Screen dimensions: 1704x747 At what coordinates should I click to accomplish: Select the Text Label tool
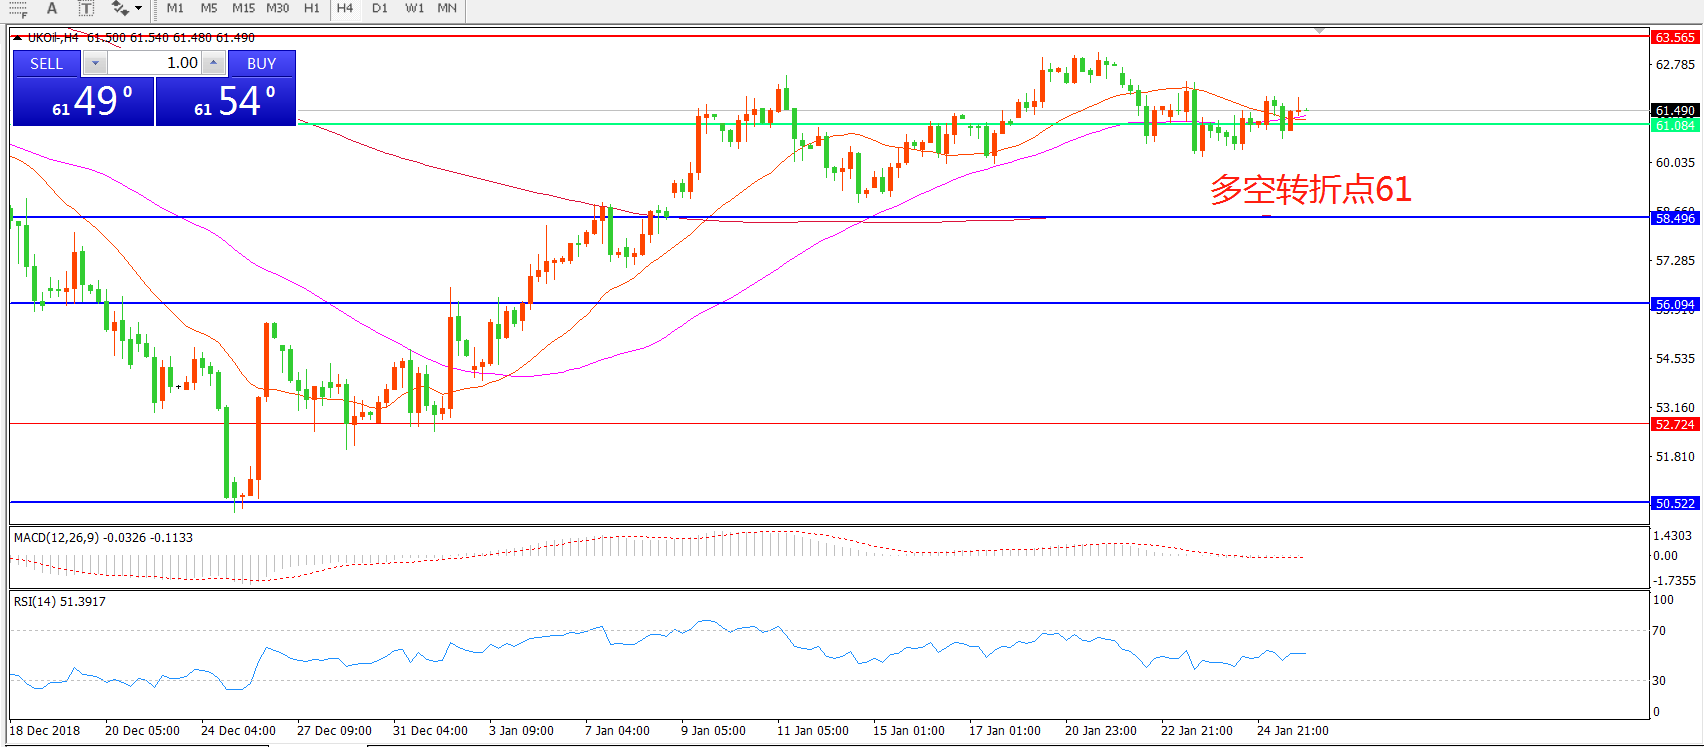coord(86,8)
